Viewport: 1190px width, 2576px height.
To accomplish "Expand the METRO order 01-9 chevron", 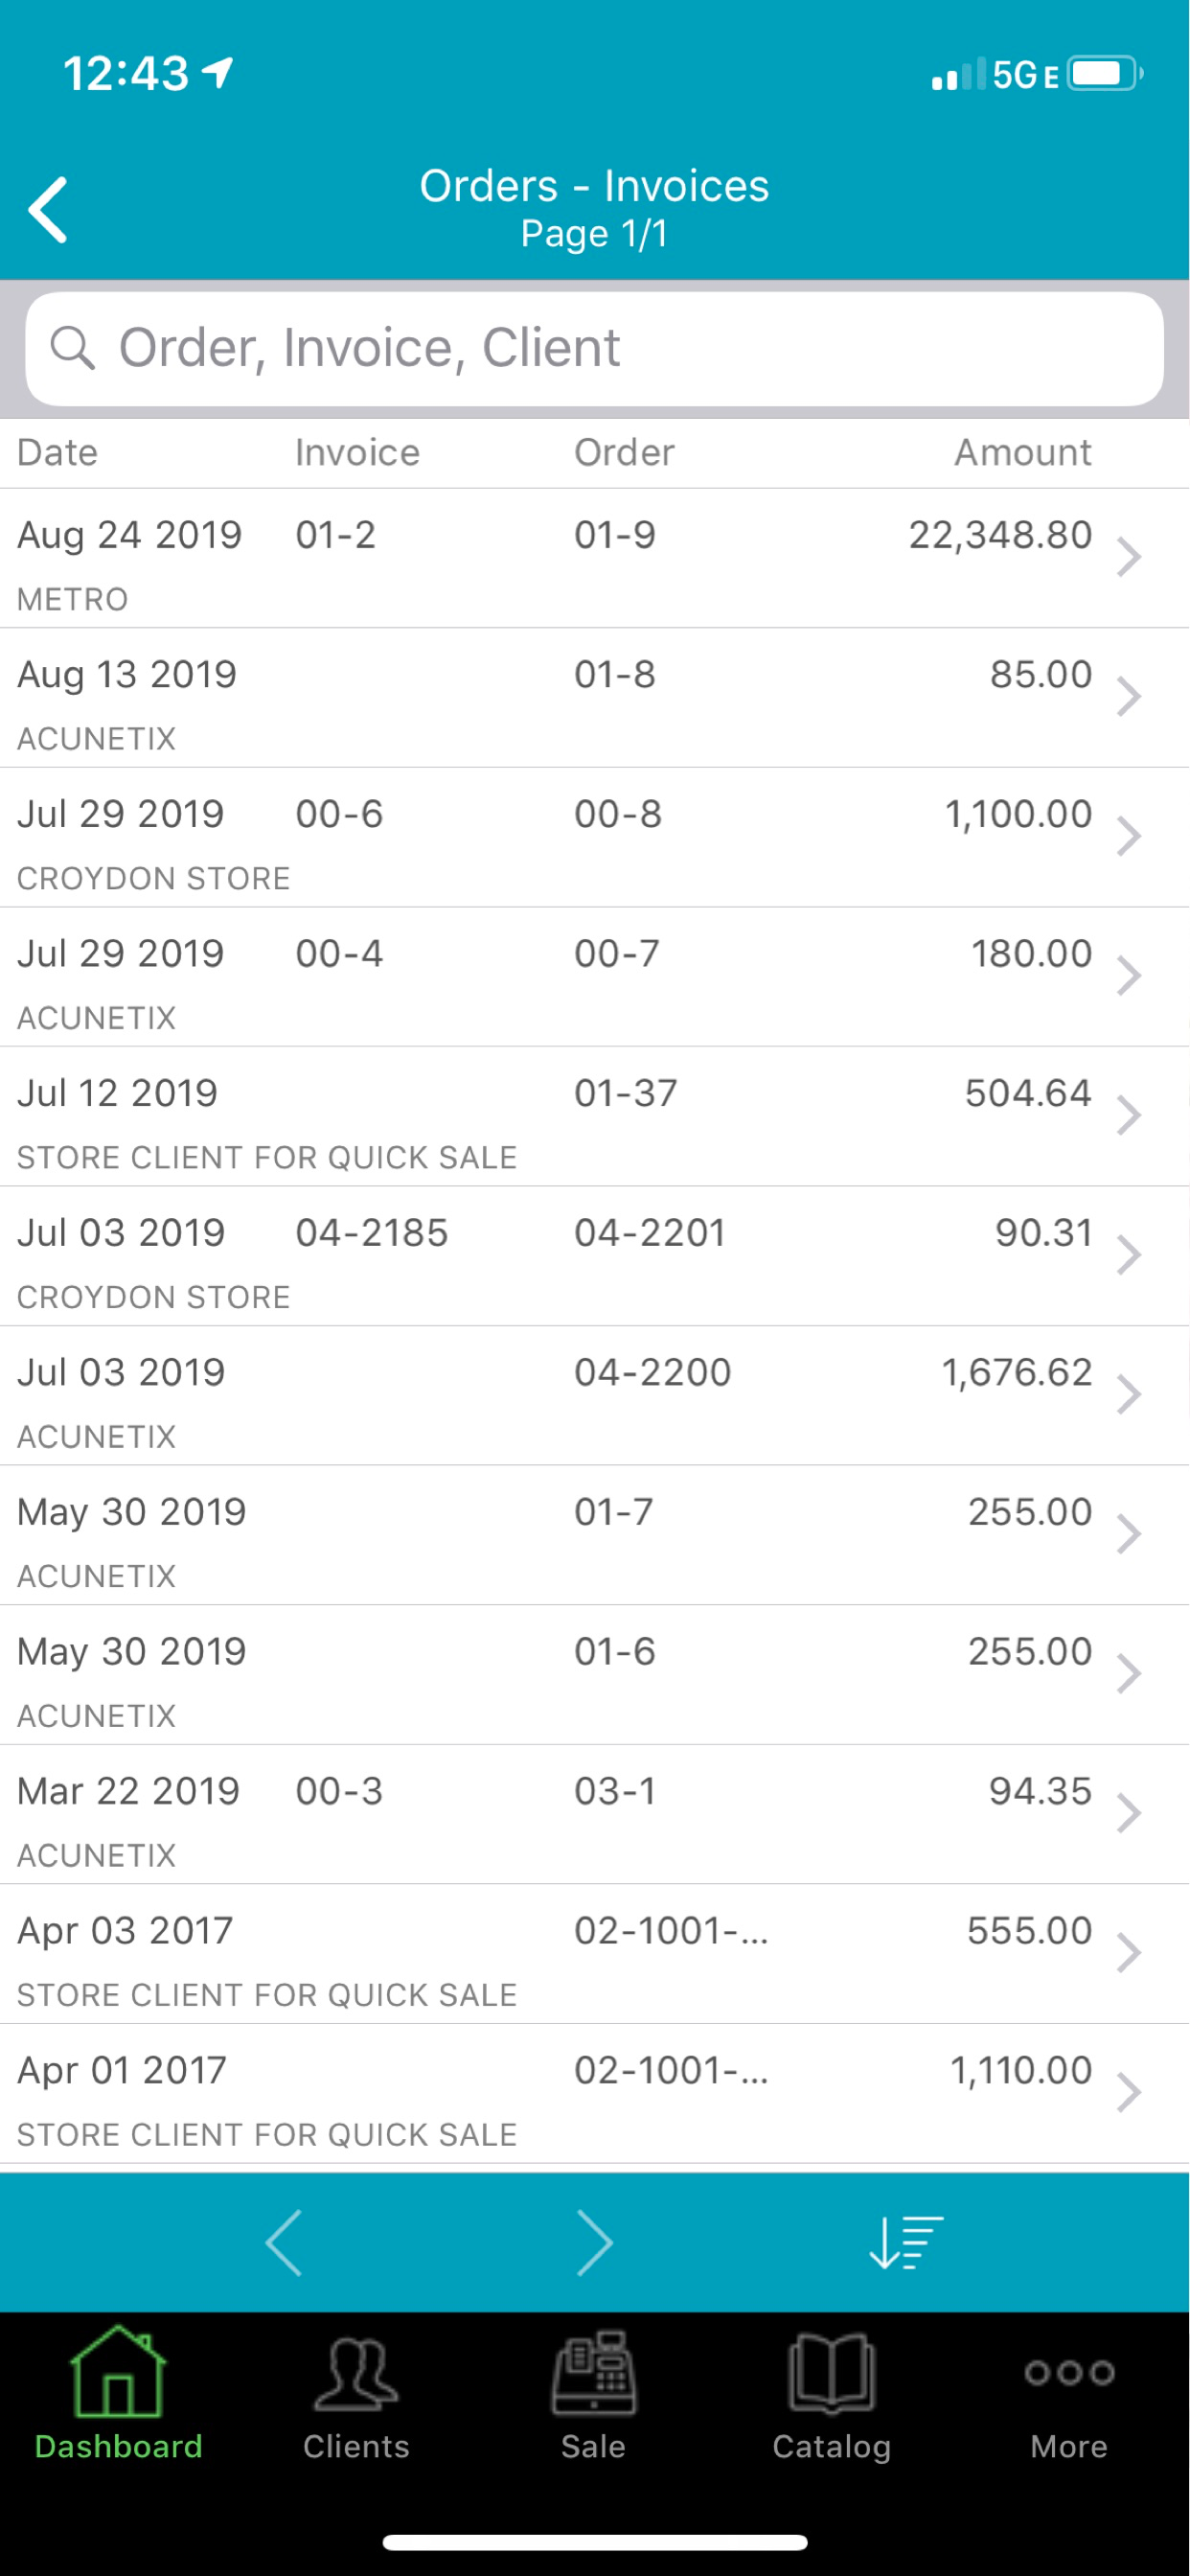I will click(x=1129, y=558).
